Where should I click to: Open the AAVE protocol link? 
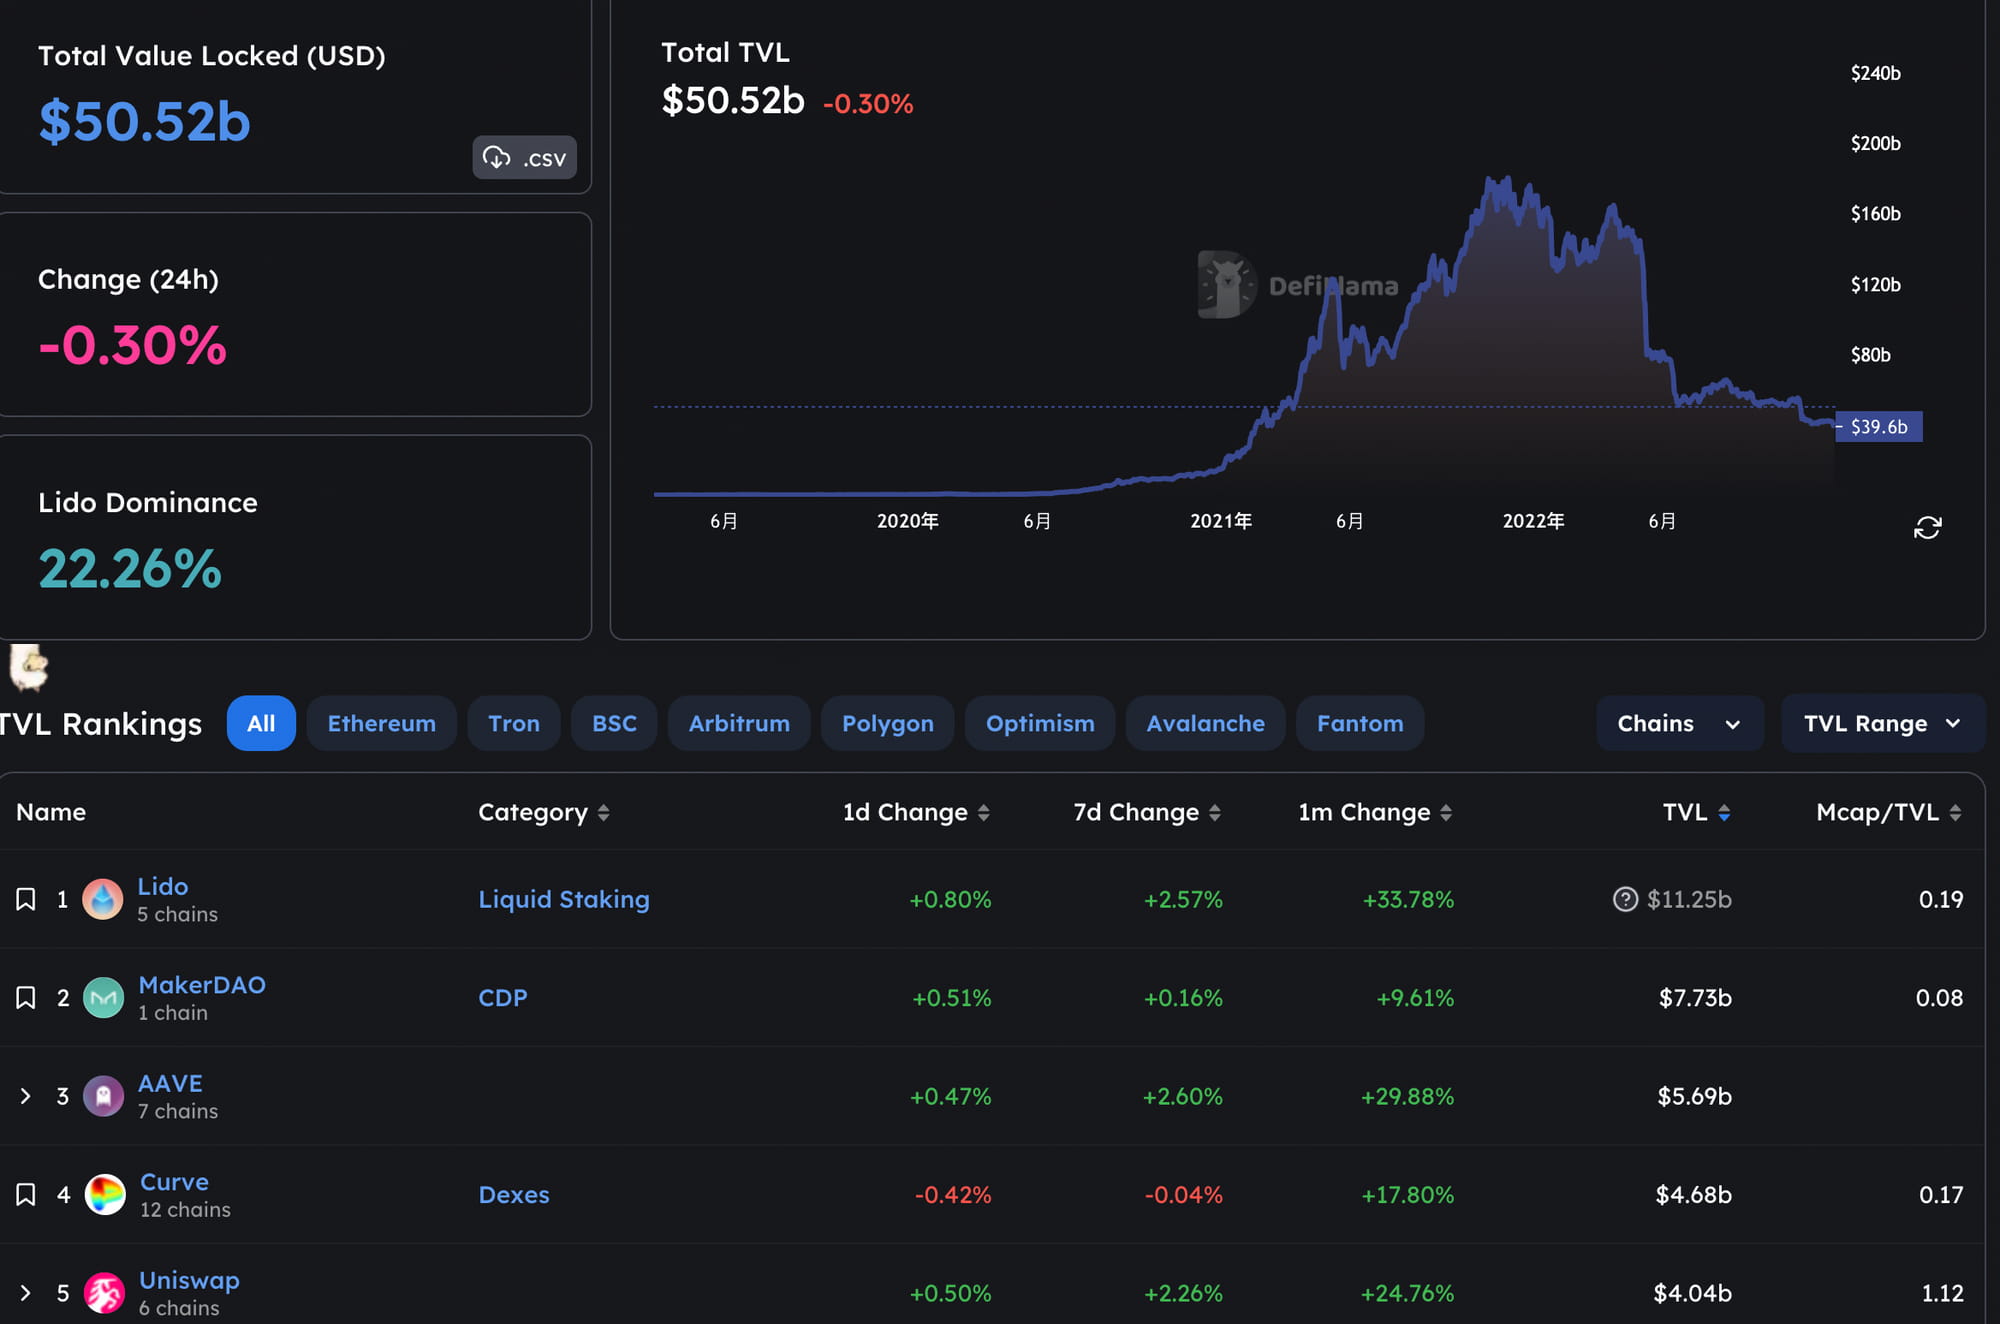(170, 1083)
